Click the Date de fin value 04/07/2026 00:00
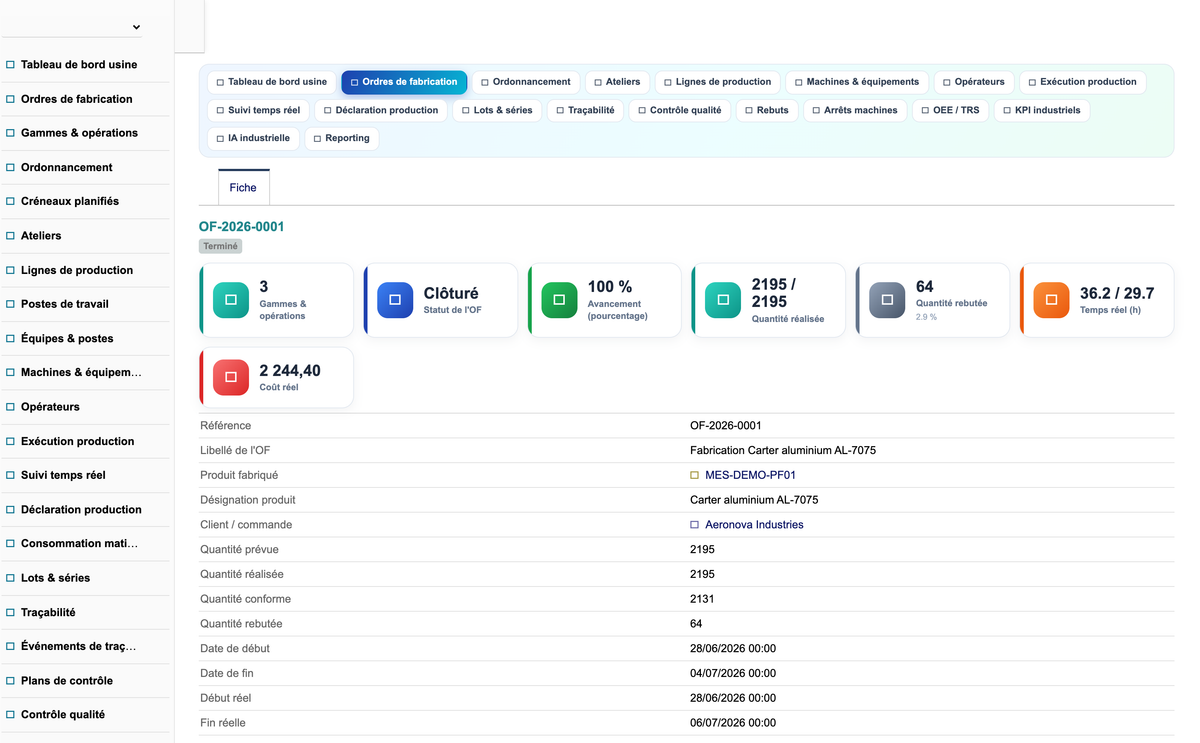Image resolution: width=1200 pixels, height=743 pixels. coord(733,674)
